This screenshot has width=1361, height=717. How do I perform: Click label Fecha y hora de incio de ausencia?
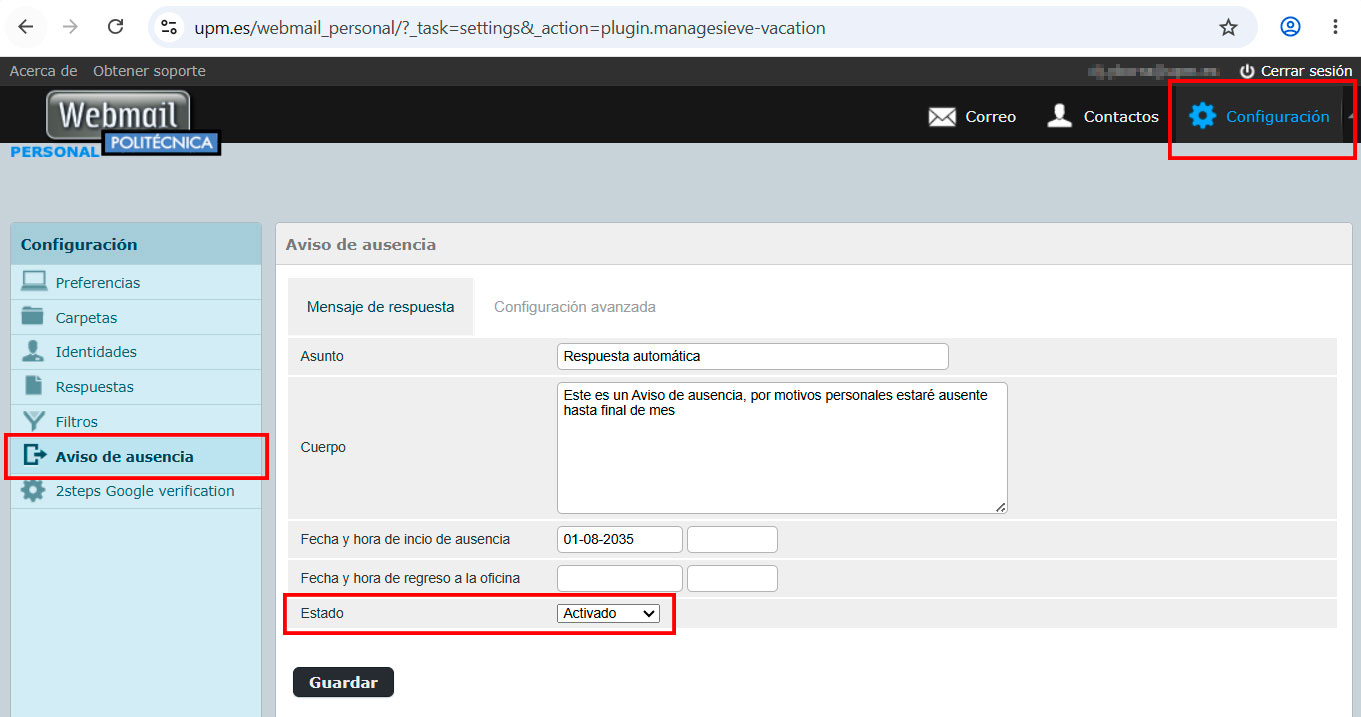tap(405, 539)
